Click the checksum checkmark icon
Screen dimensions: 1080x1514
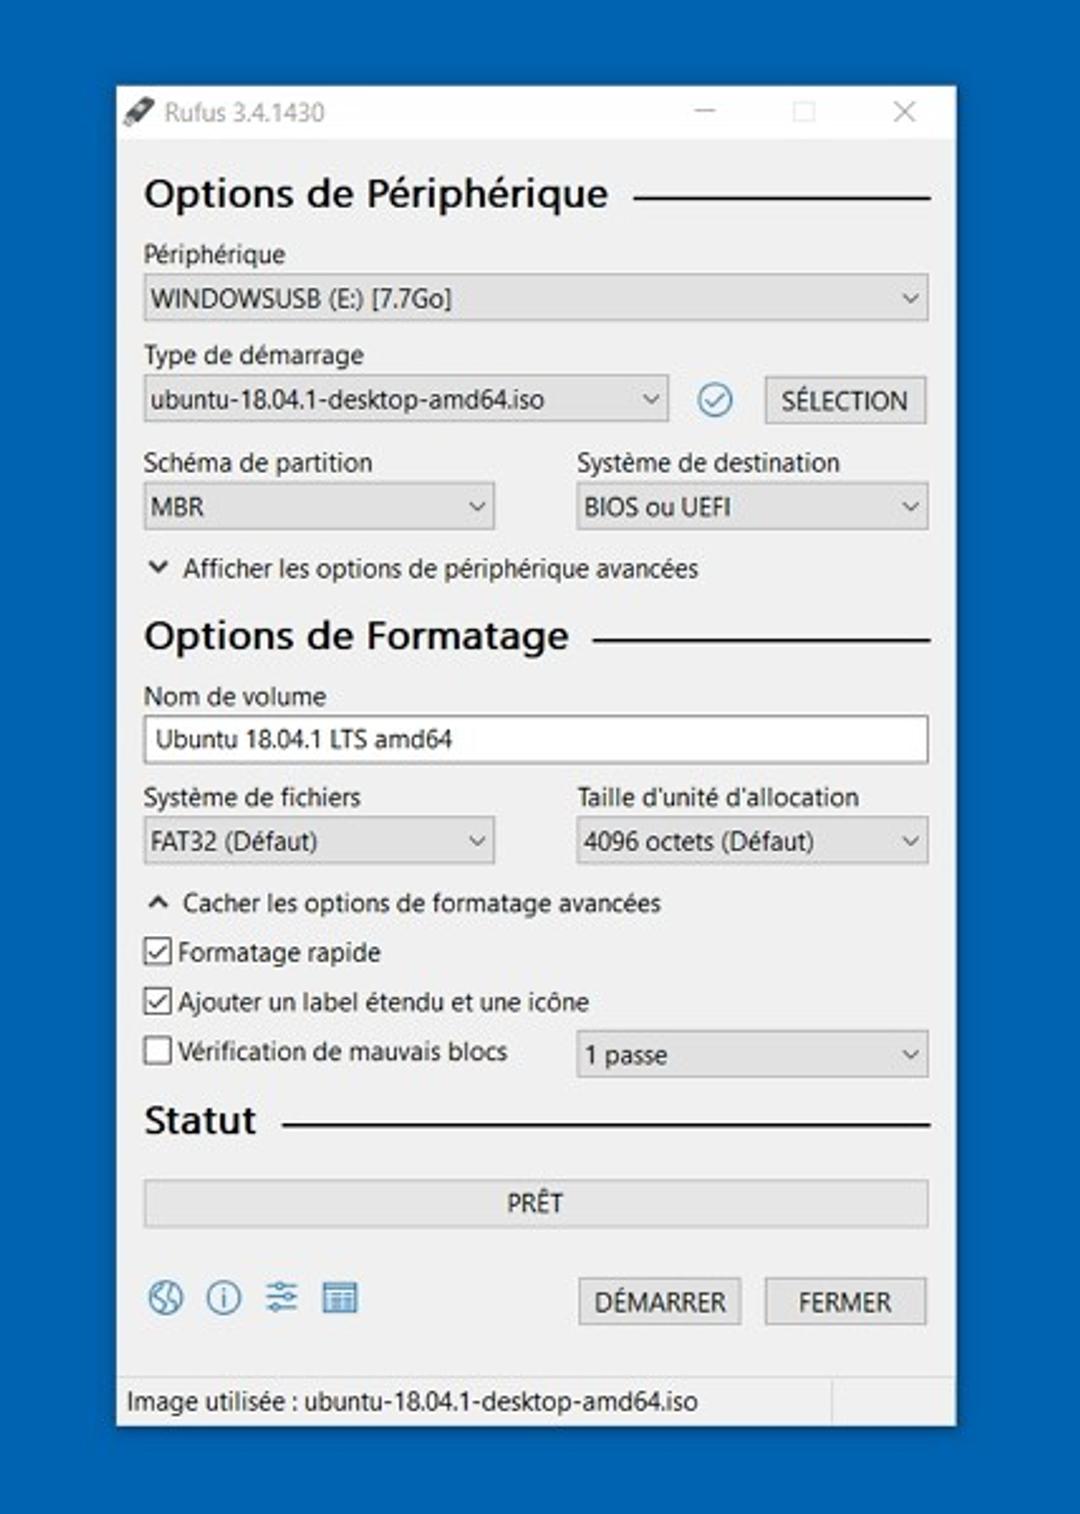[x=714, y=400]
